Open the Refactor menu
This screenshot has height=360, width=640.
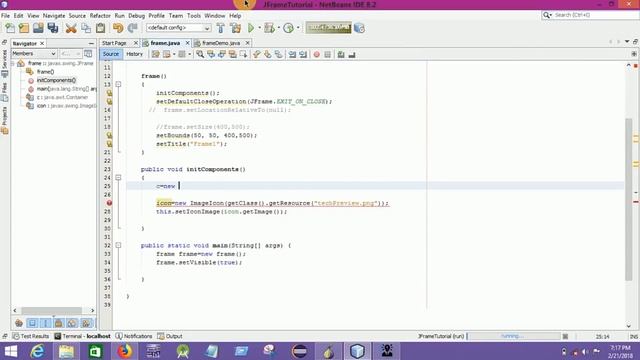click(100, 16)
